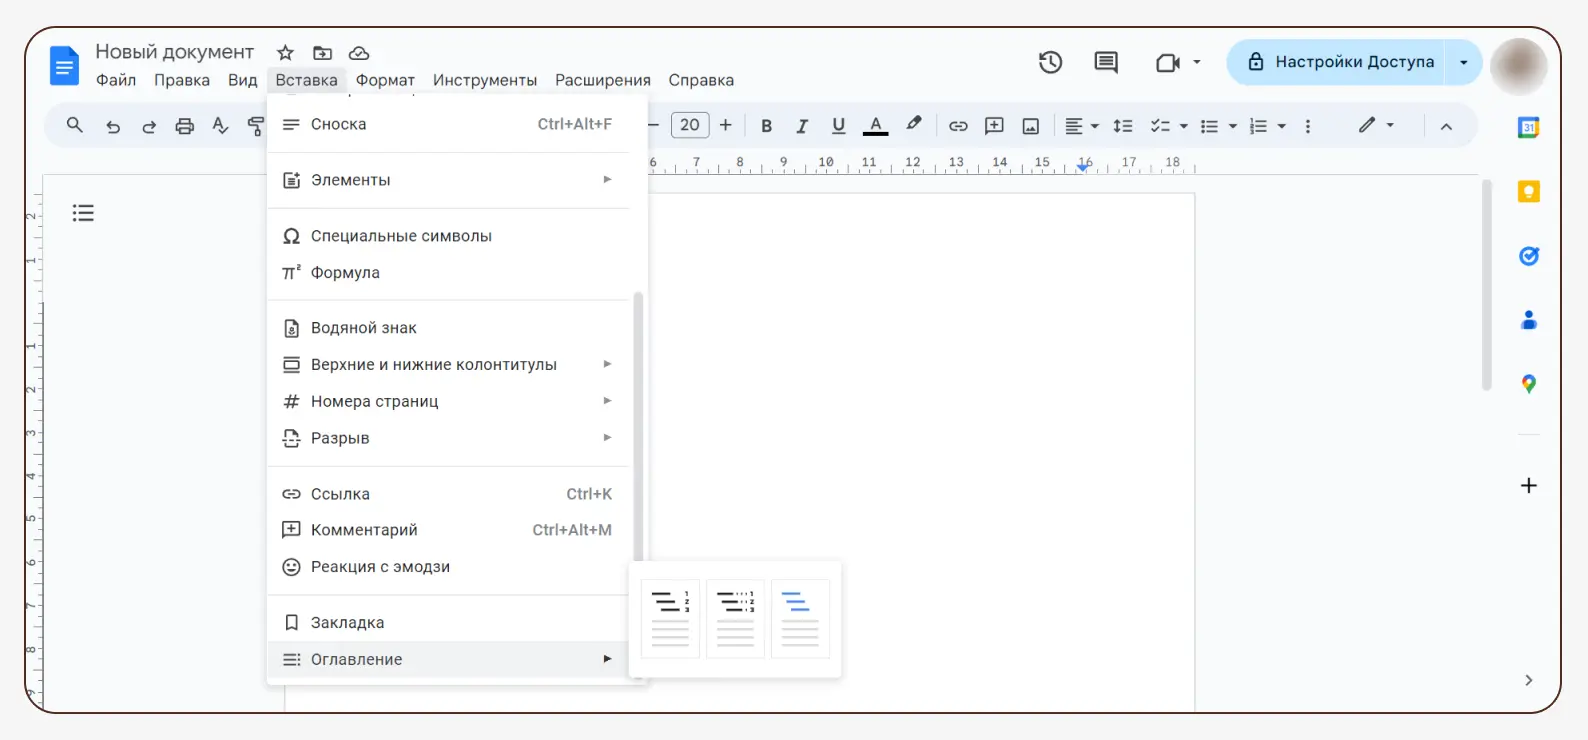This screenshot has width=1588, height=740.
Task: Choose Комментарий menu entry
Action: pyautogui.click(x=449, y=530)
